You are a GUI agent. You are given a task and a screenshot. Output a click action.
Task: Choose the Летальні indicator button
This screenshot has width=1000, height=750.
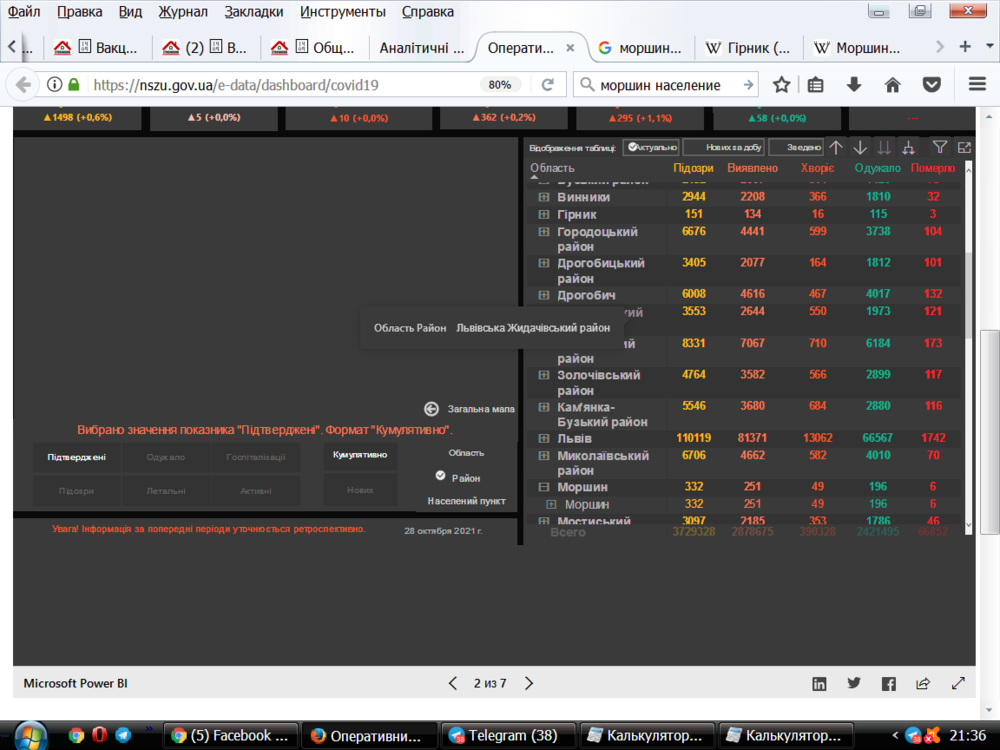click(166, 490)
